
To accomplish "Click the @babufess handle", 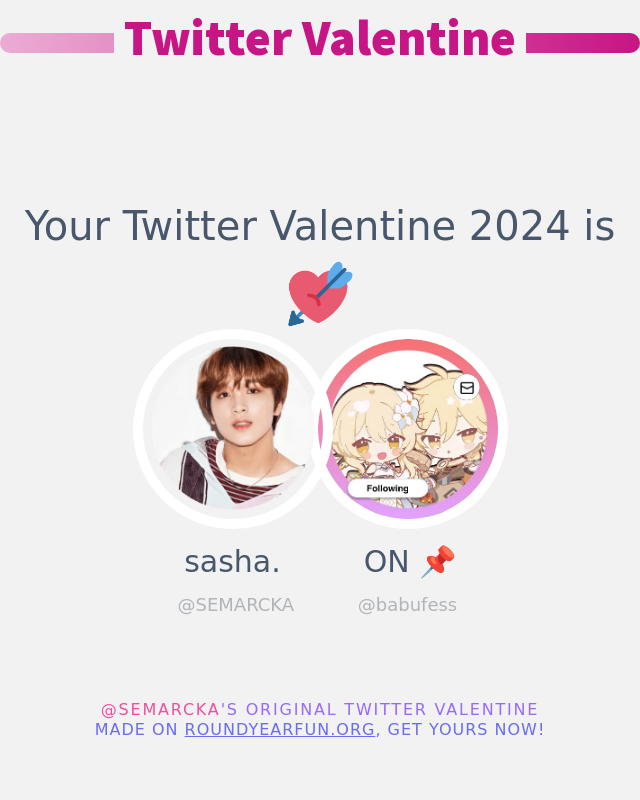I will (x=407, y=605).
